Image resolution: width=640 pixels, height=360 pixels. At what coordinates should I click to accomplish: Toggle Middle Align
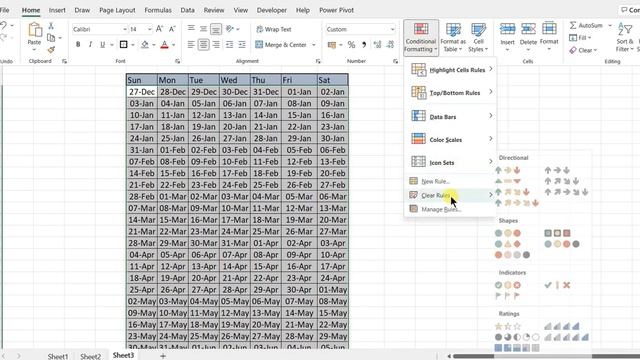203,29
